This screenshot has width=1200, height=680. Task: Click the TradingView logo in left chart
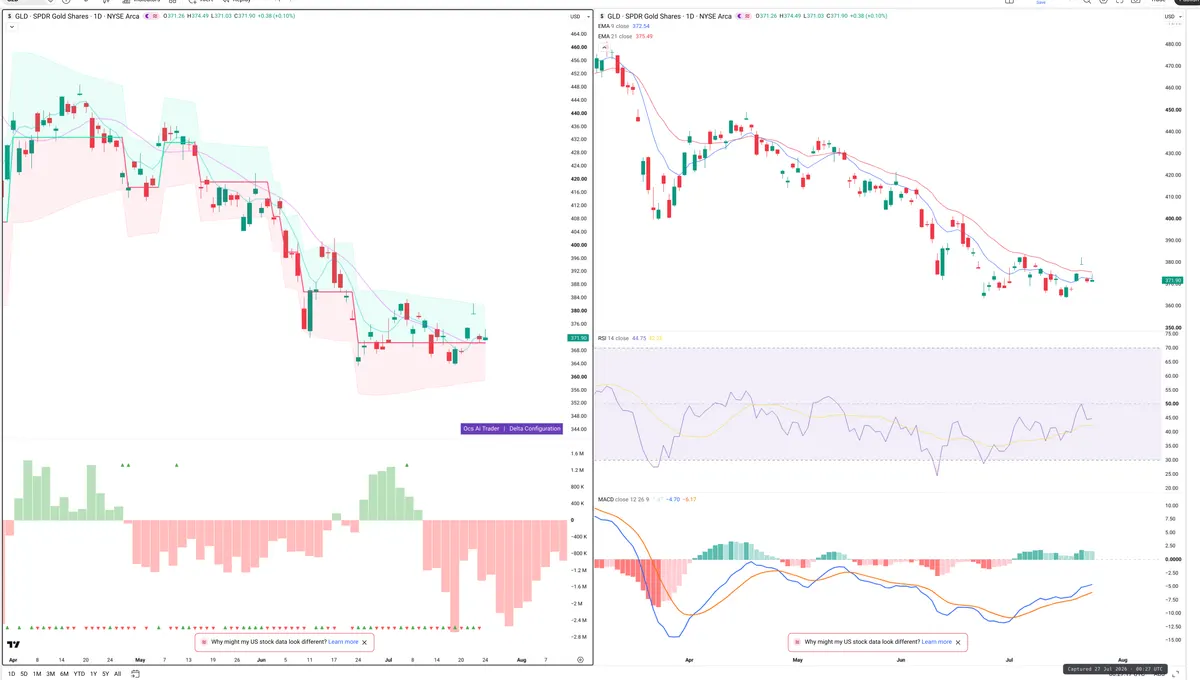click(14, 645)
